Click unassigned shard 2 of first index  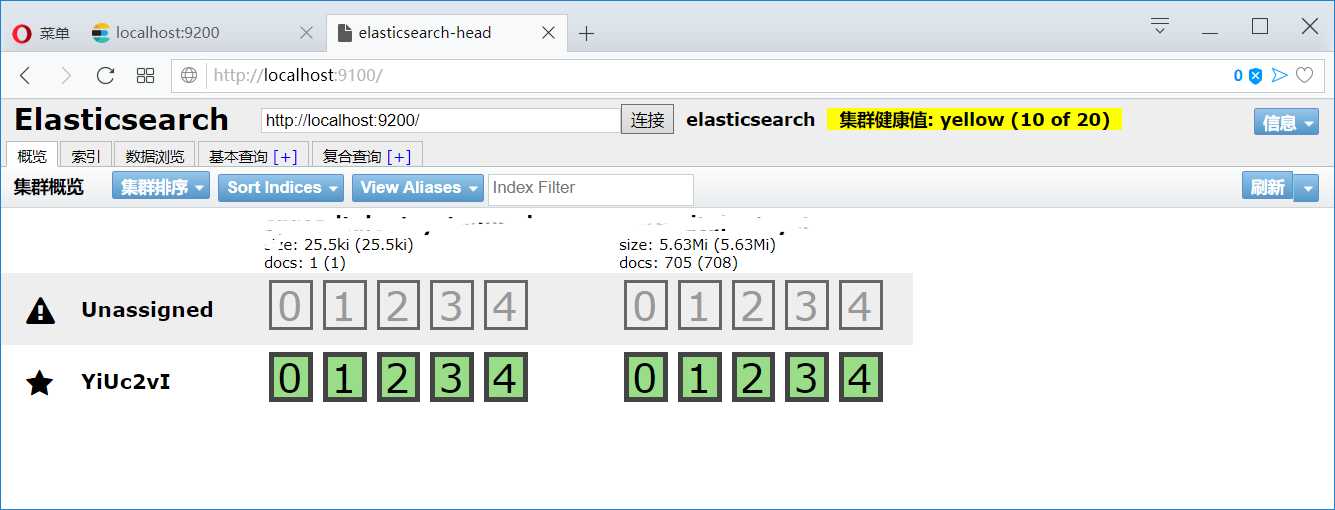[x=398, y=305]
